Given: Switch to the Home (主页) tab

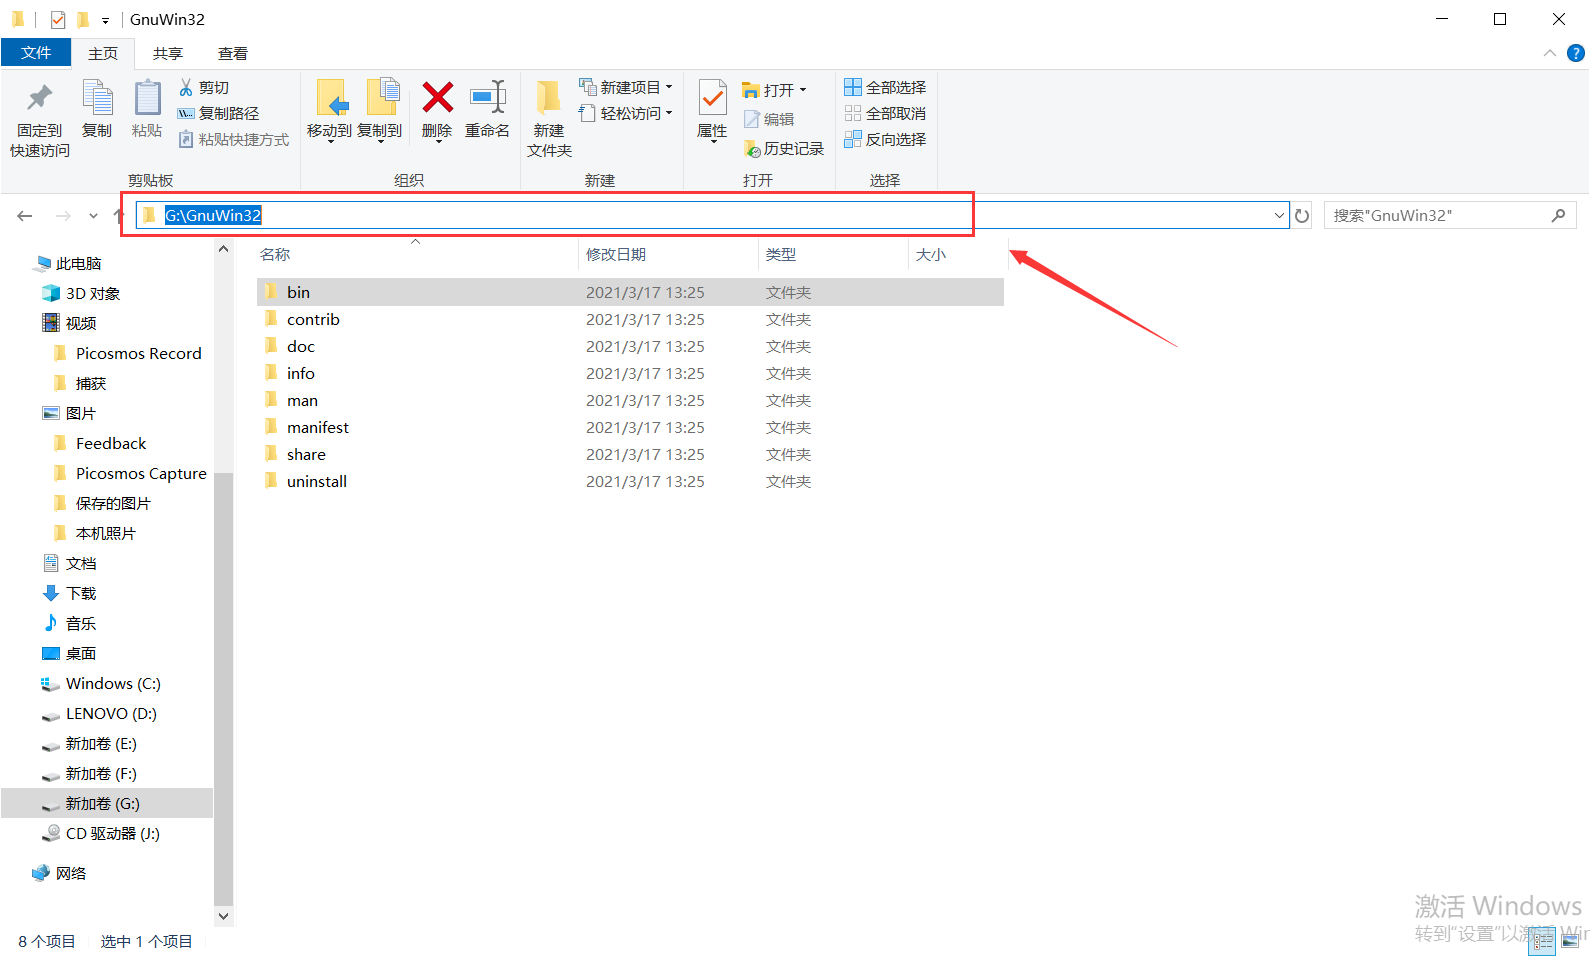Looking at the screenshot, I should click(x=103, y=53).
